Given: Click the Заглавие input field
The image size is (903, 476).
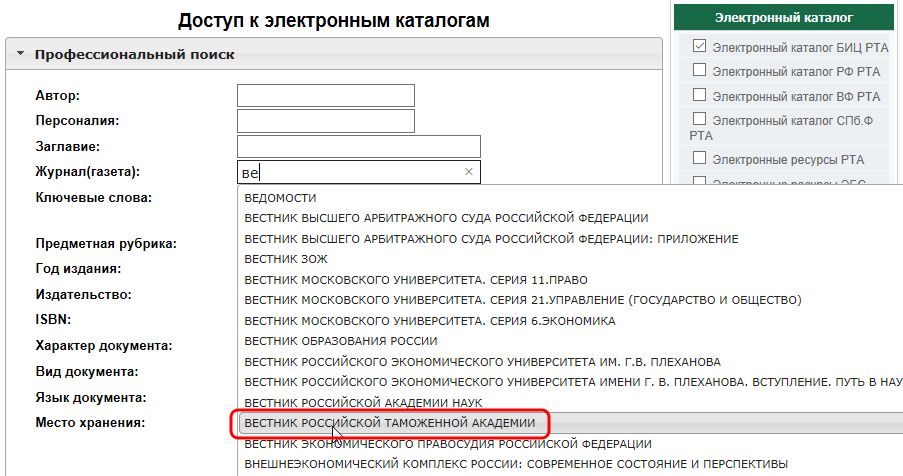Looking at the screenshot, I should click(359, 146).
